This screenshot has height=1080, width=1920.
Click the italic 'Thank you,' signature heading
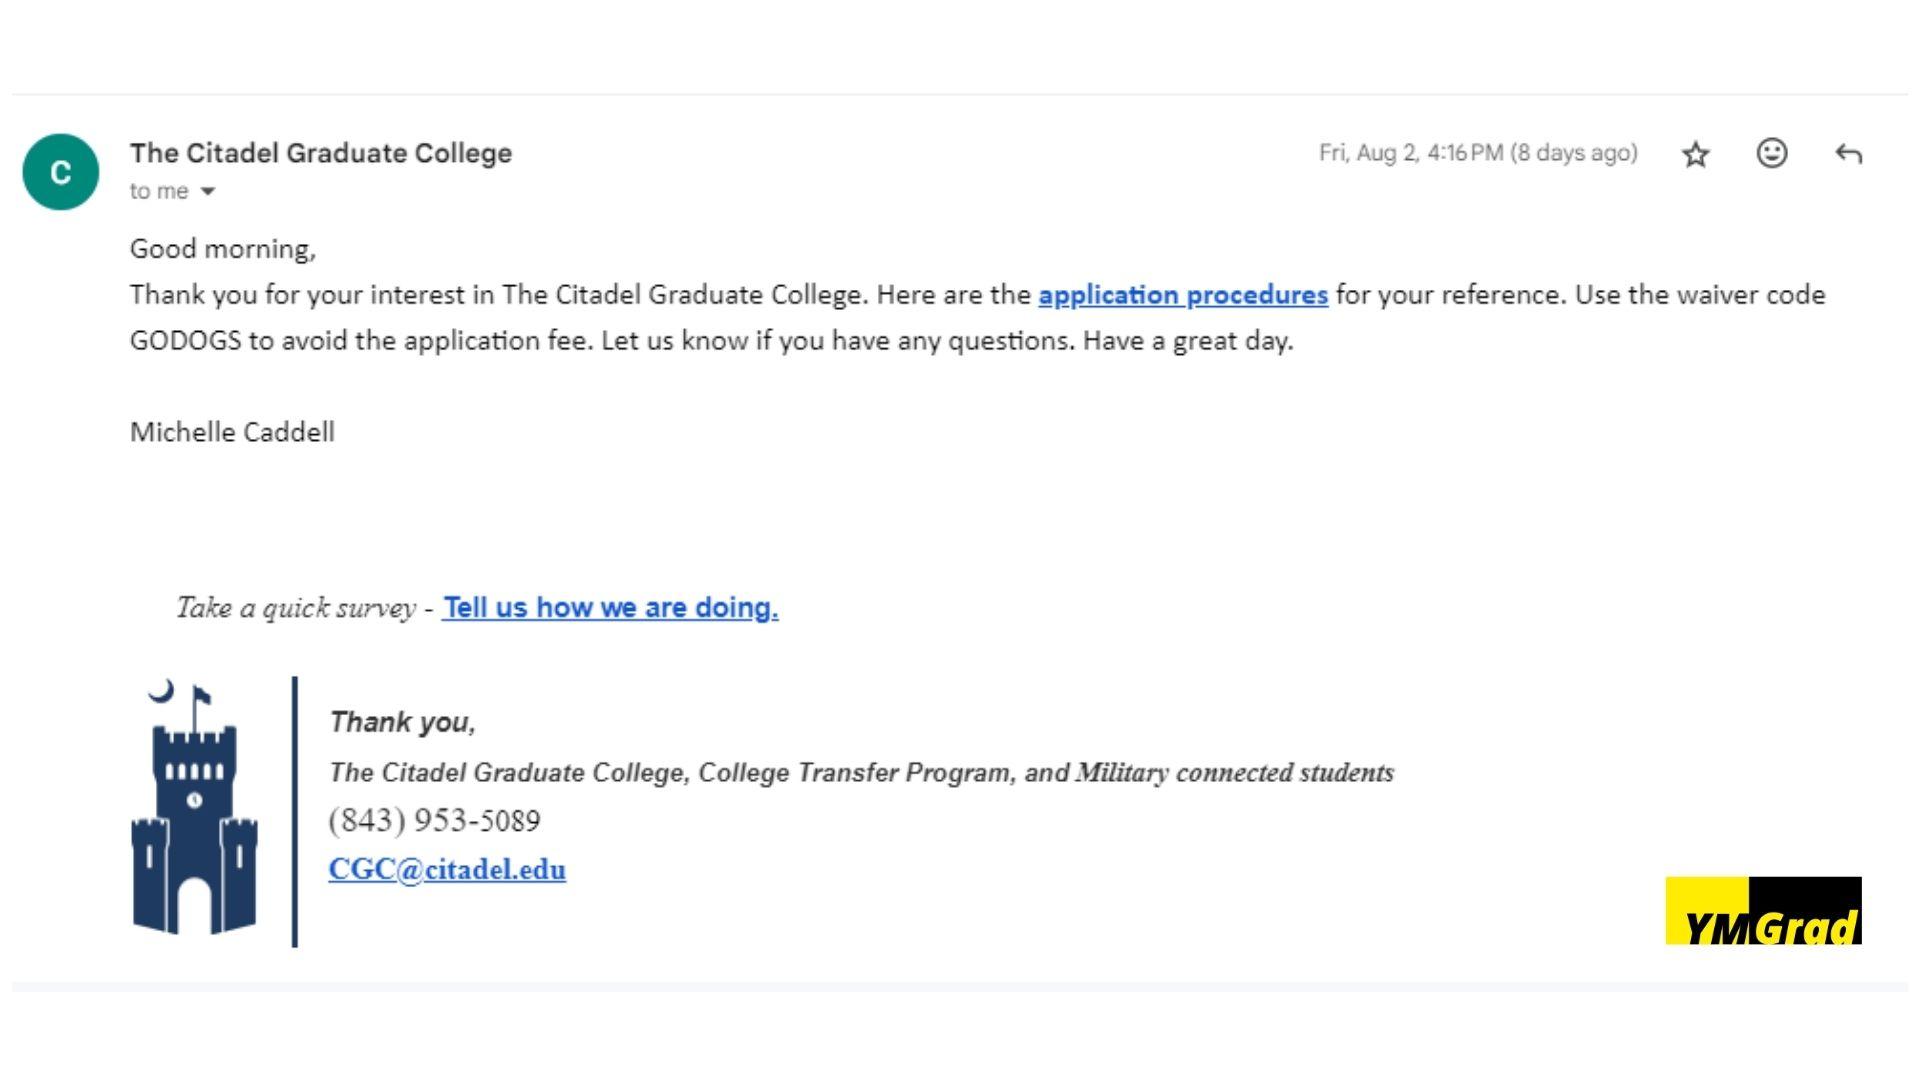tap(403, 722)
